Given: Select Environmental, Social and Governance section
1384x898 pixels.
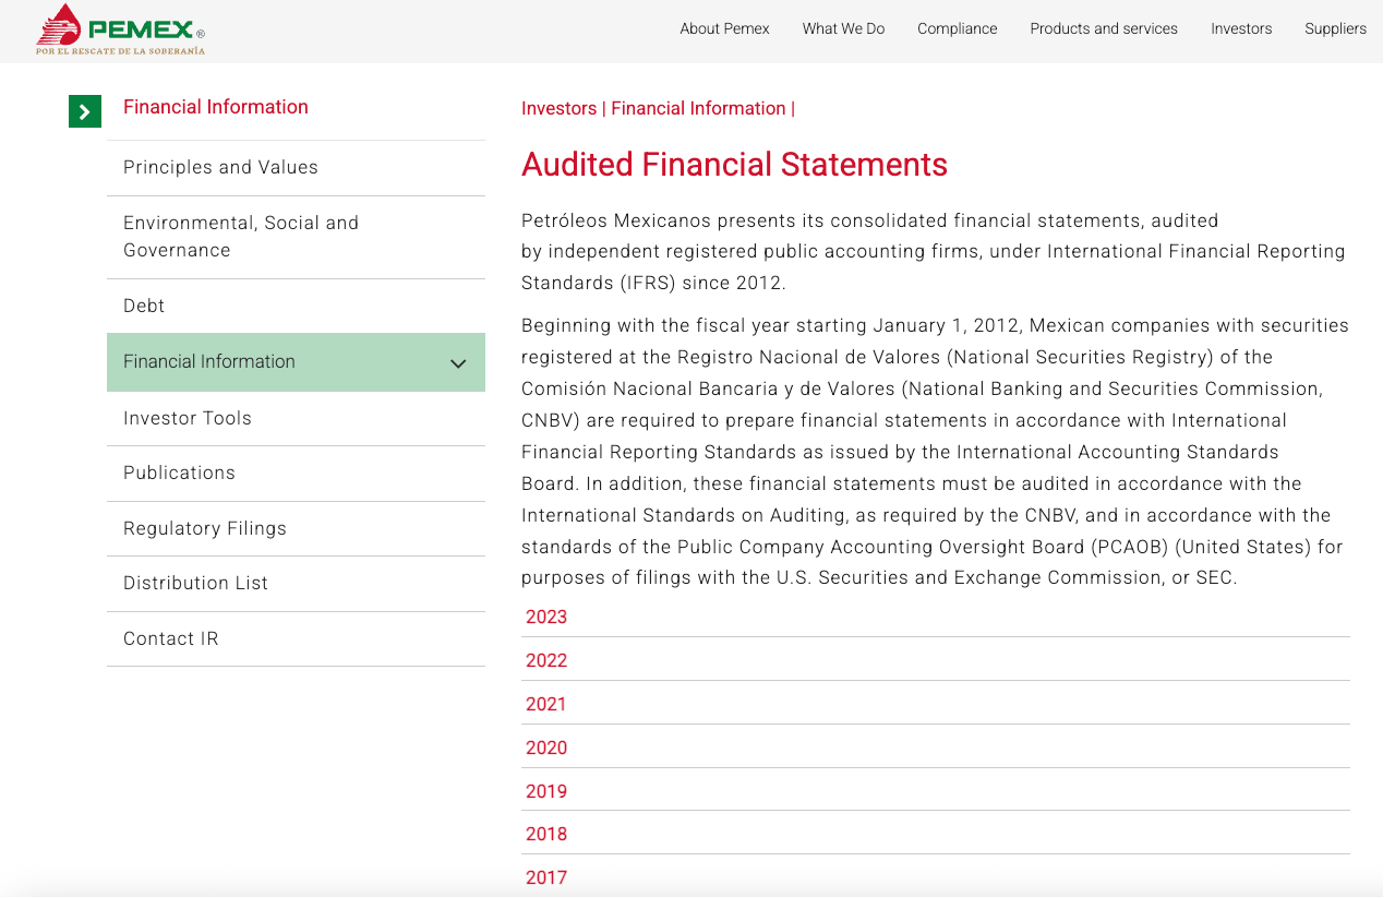Looking at the screenshot, I should click(240, 236).
